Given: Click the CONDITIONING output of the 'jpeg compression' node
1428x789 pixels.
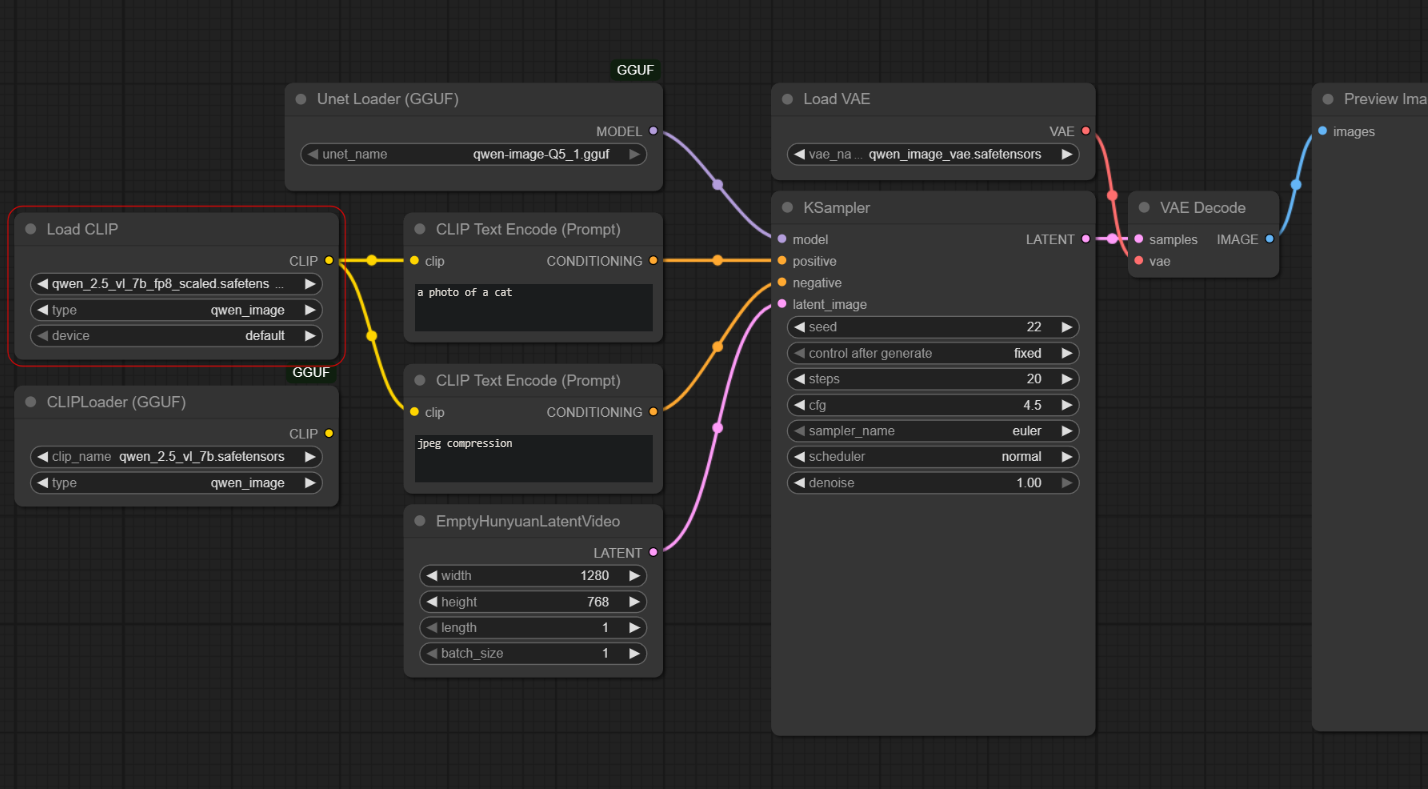Looking at the screenshot, I should [653, 412].
